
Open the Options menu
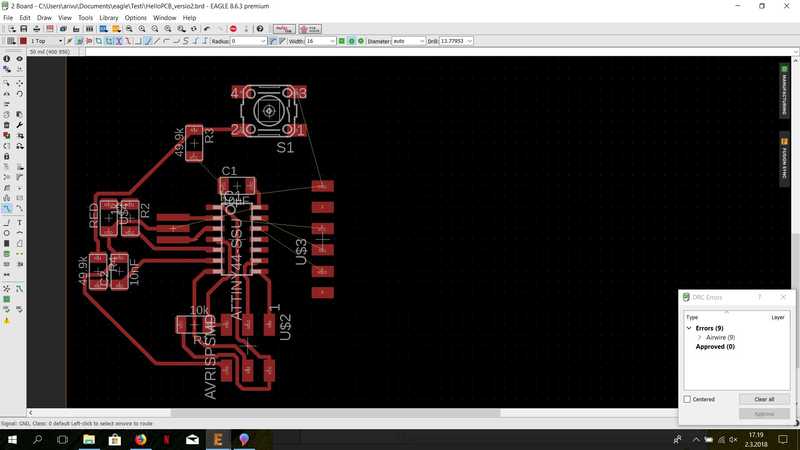[x=135, y=17]
